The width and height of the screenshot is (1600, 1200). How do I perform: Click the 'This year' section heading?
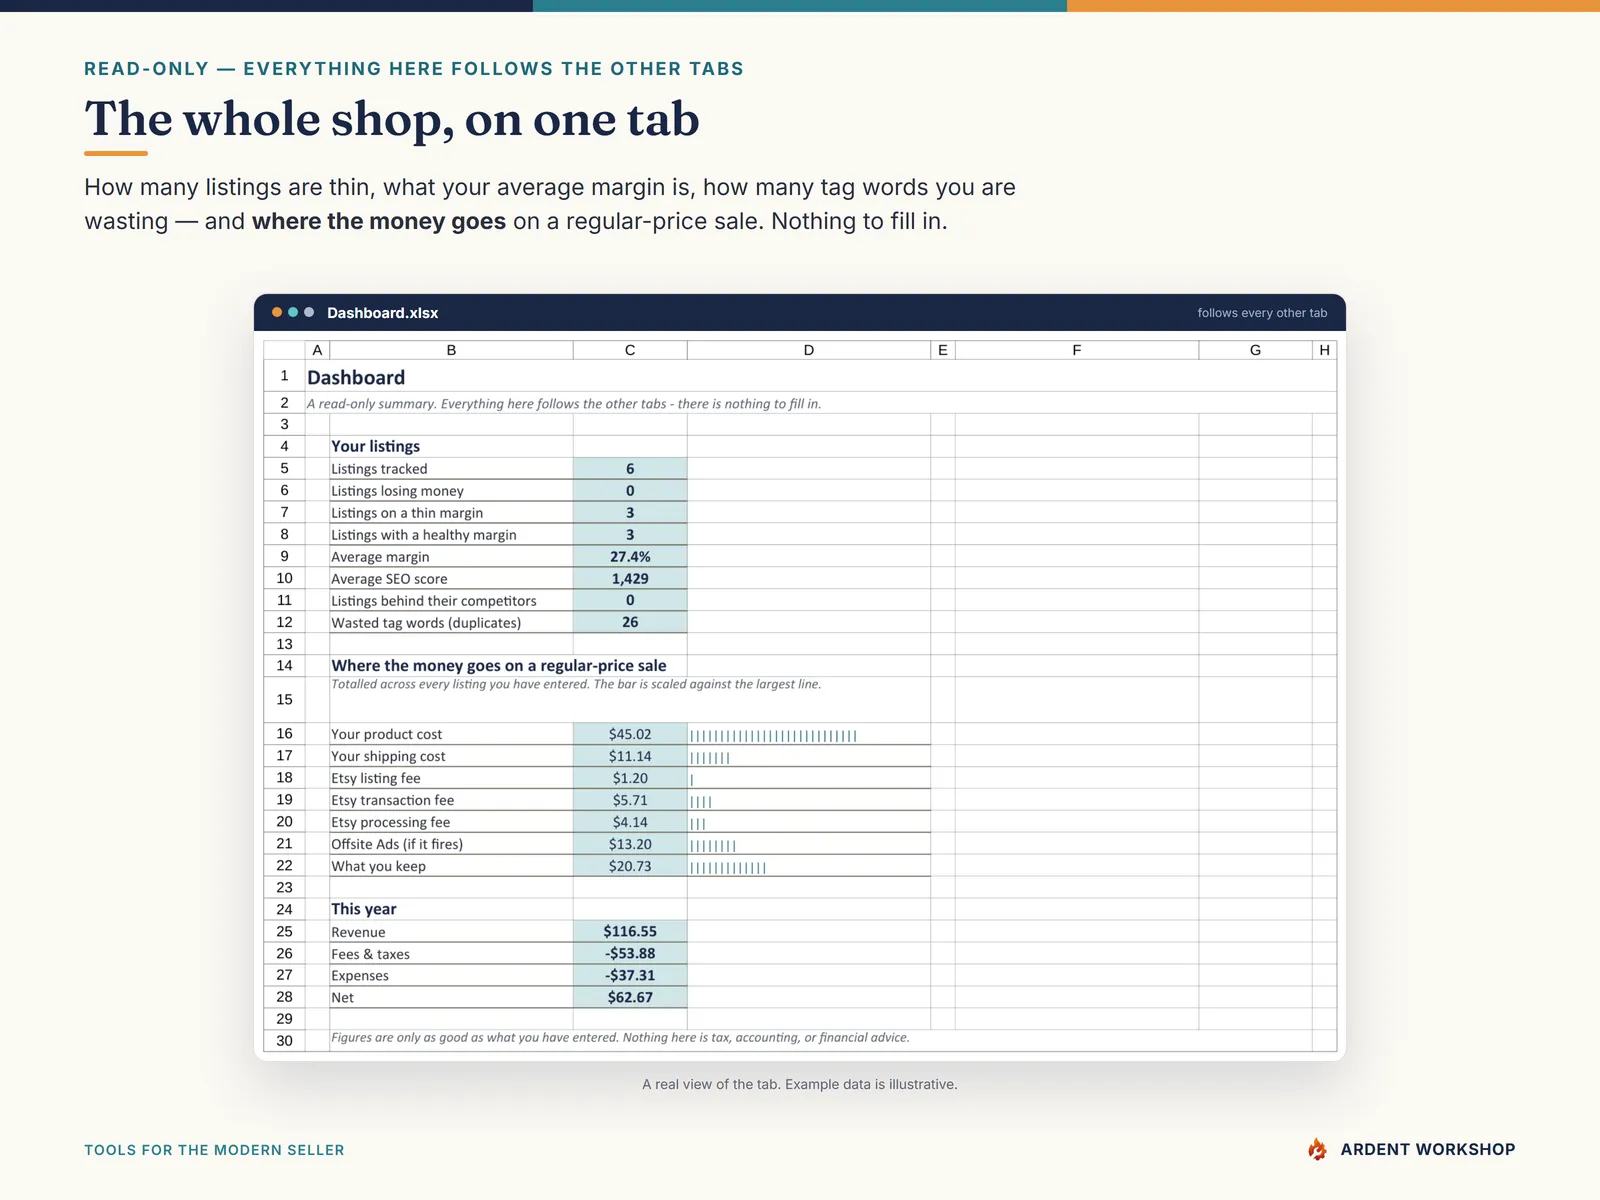pyautogui.click(x=363, y=909)
